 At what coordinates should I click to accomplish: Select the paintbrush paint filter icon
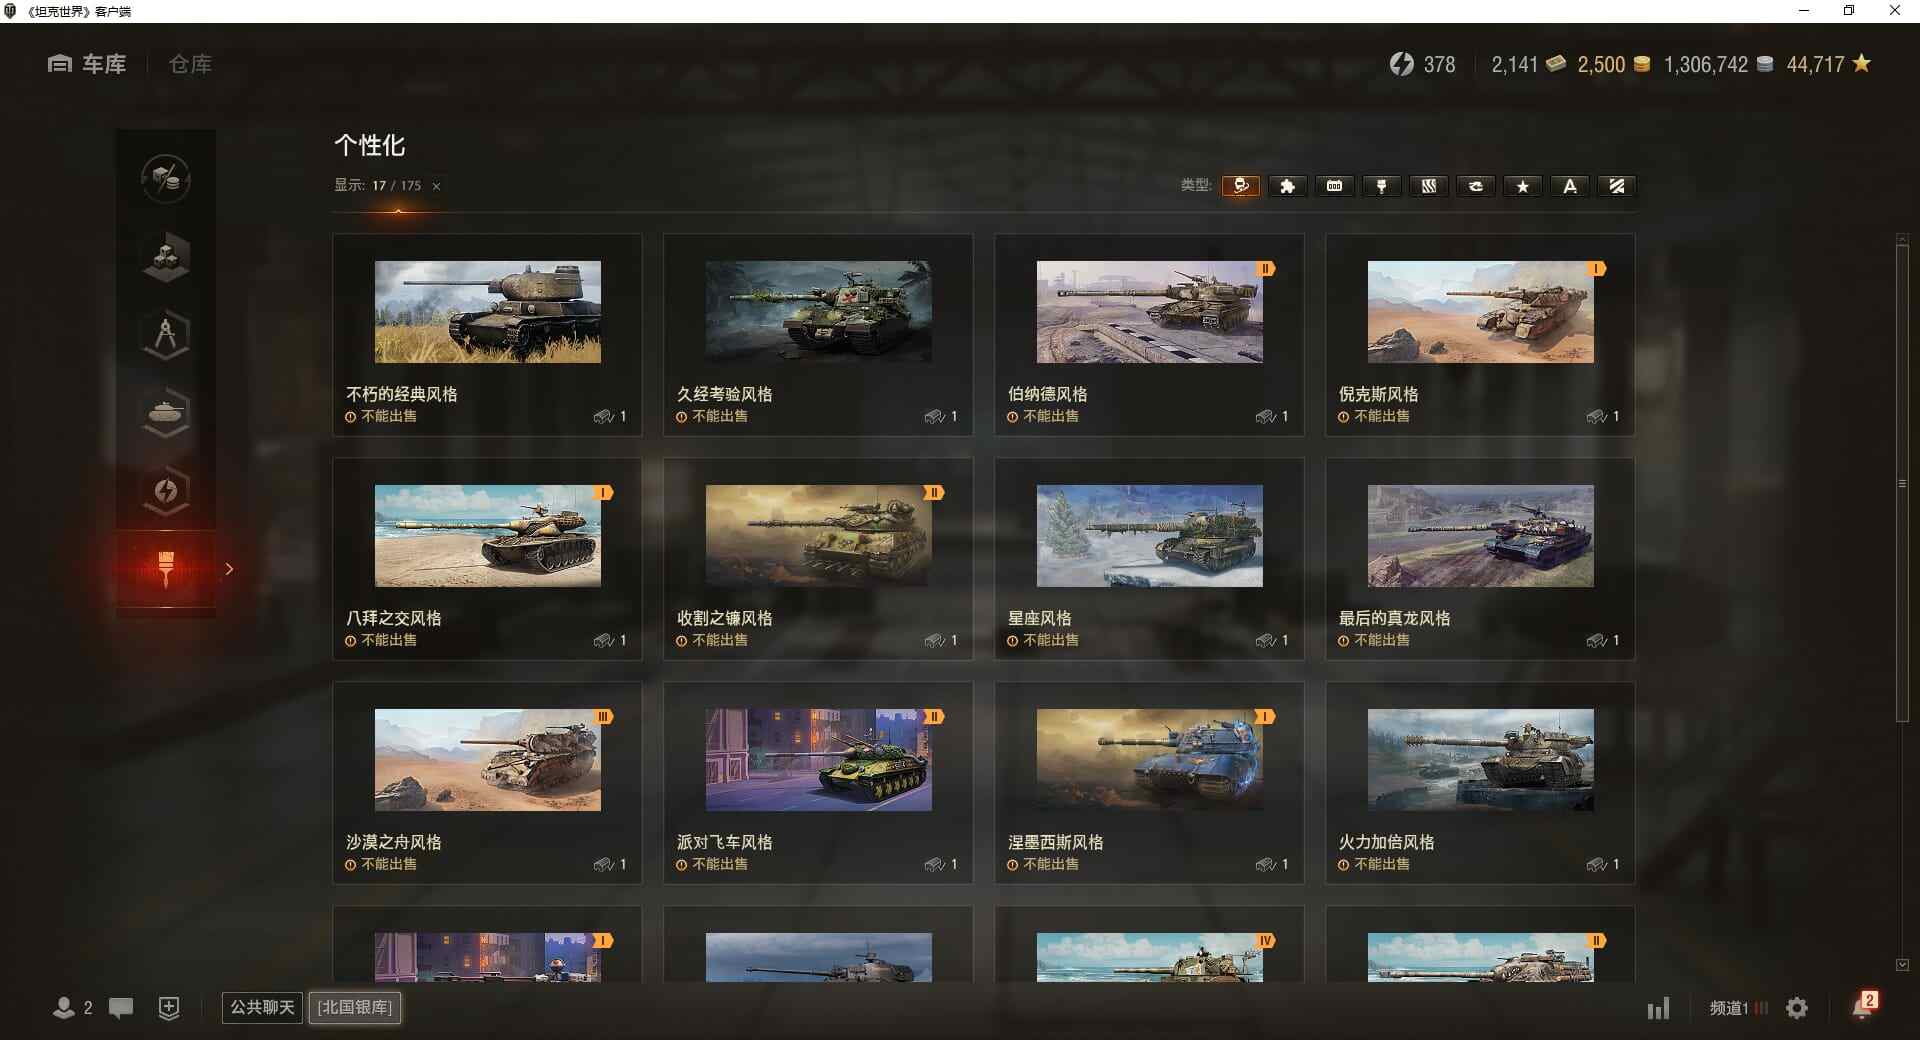[x=1381, y=186]
